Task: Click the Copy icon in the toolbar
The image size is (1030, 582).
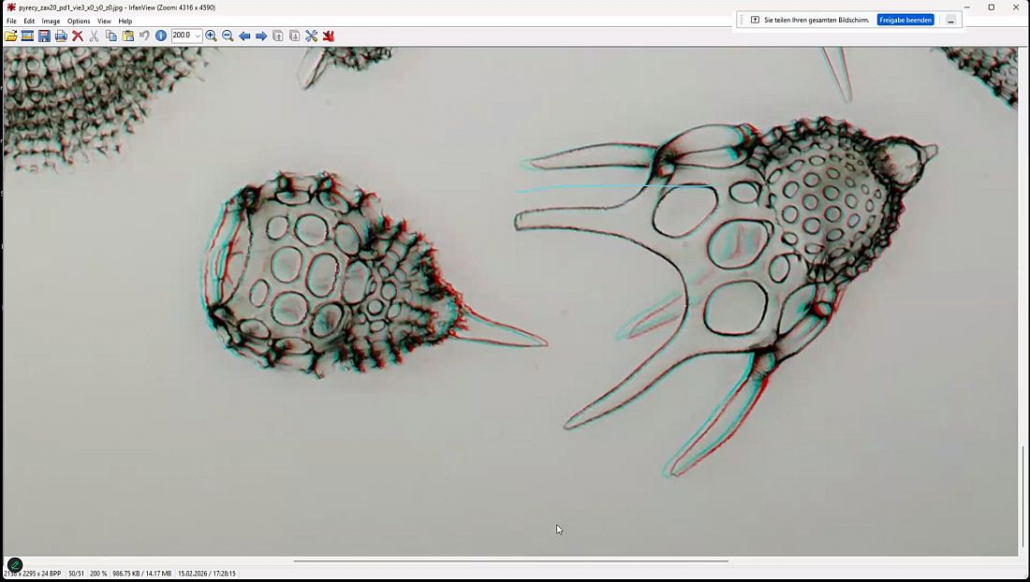Action: tap(111, 36)
